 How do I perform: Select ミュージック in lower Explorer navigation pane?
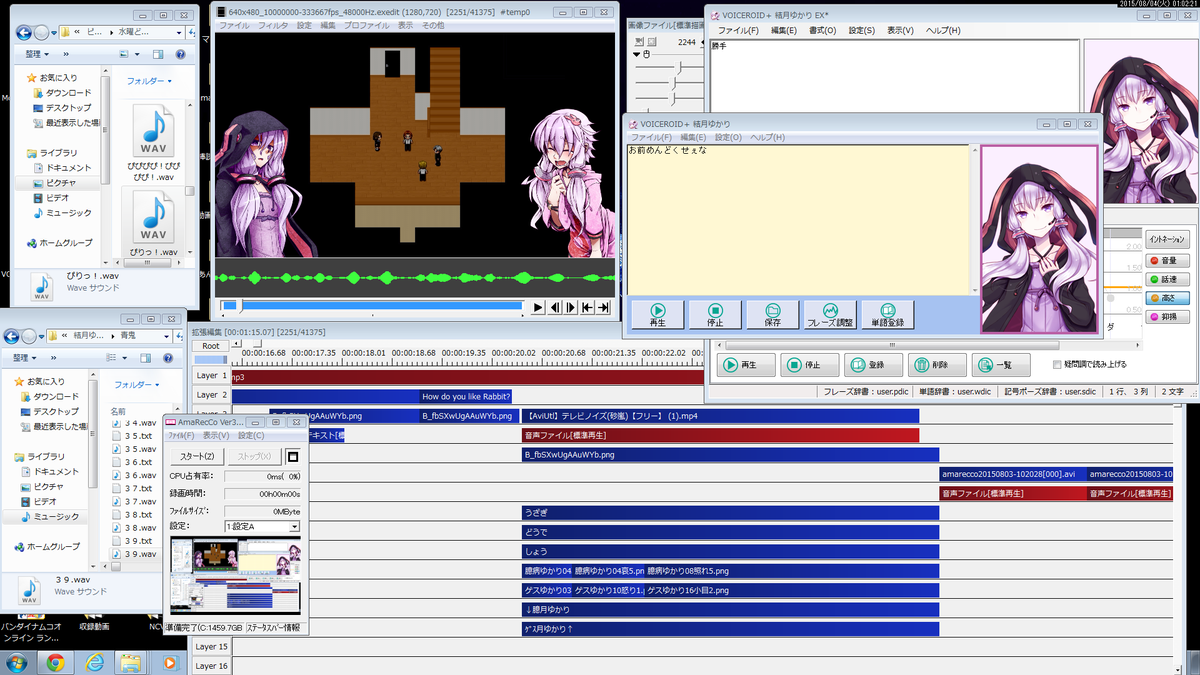point(56,516)
